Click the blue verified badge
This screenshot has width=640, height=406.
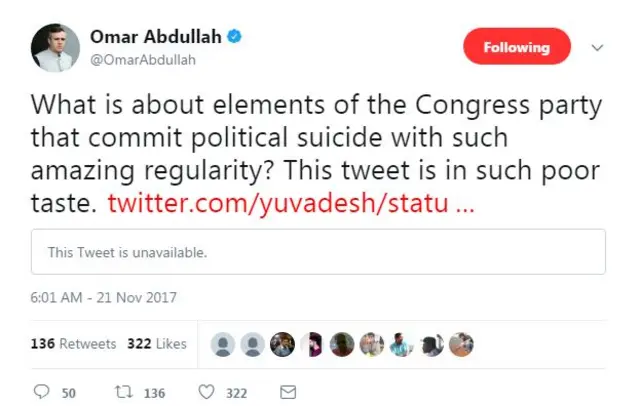point(234,37)
